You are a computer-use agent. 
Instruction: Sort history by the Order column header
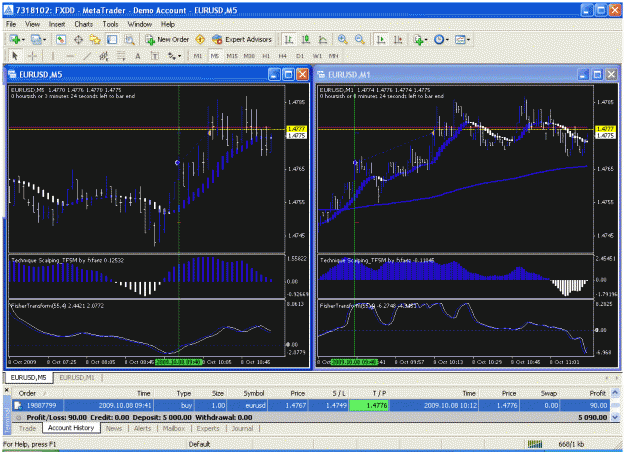click(27, 393)
